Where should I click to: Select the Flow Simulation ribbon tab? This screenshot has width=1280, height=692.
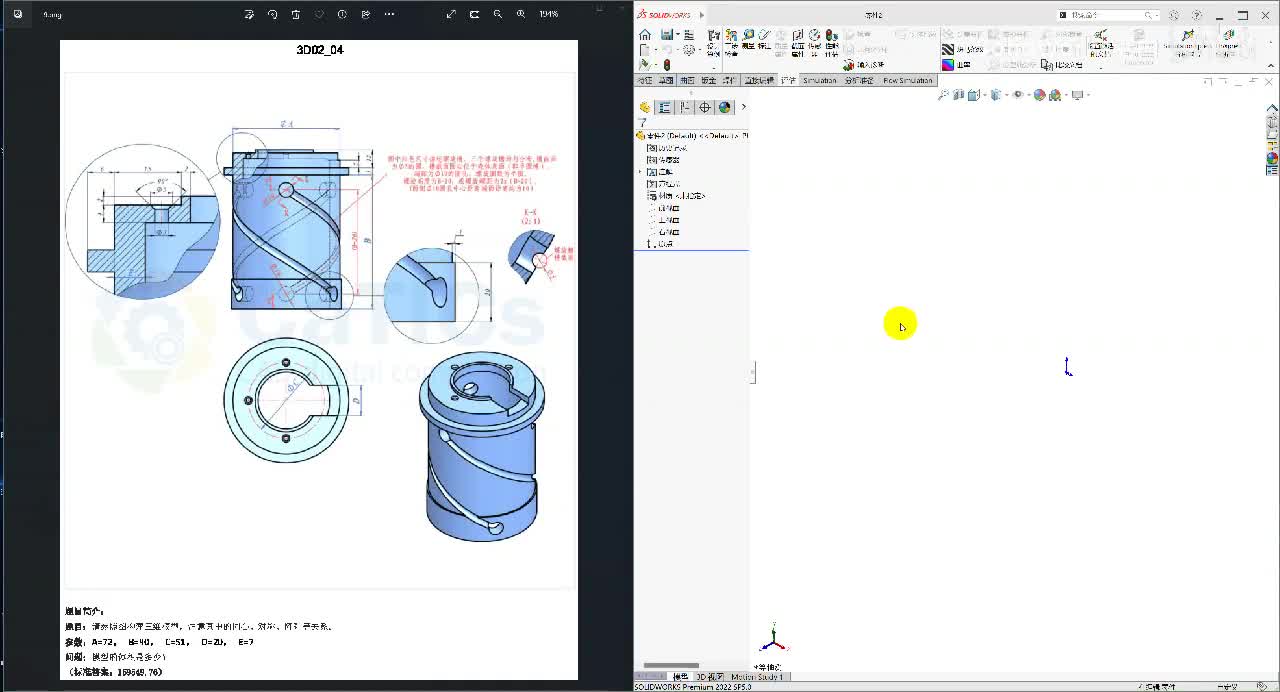pos(907,80)
